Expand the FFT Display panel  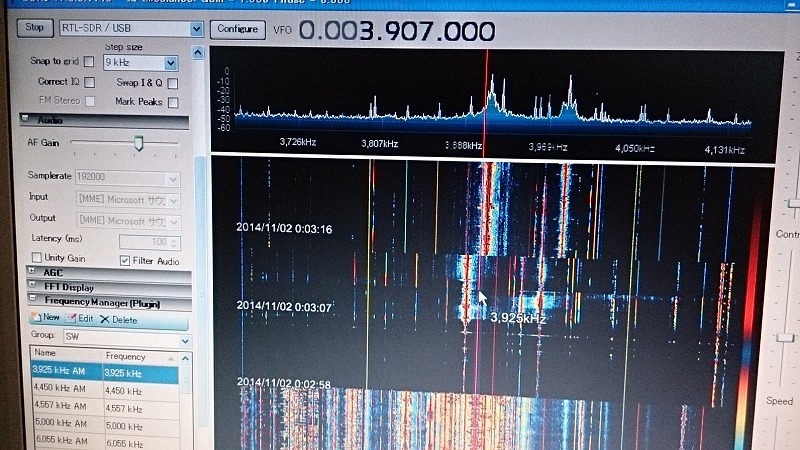click(x=109, y=287)
